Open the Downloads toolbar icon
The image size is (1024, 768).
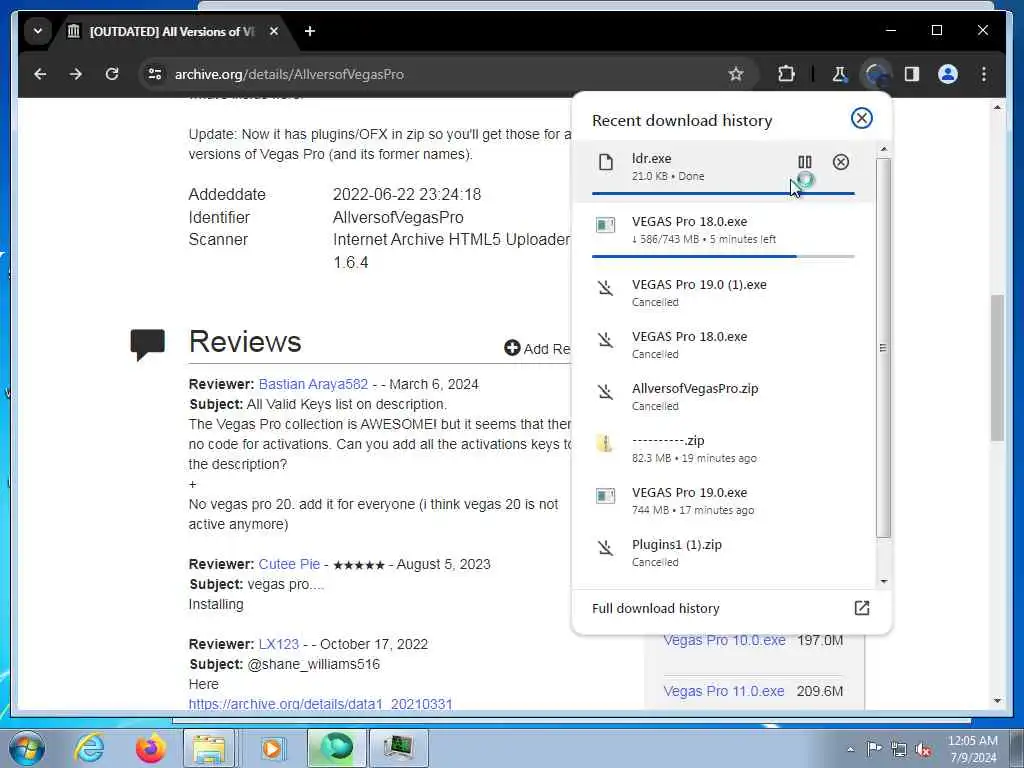coord(876,74)
